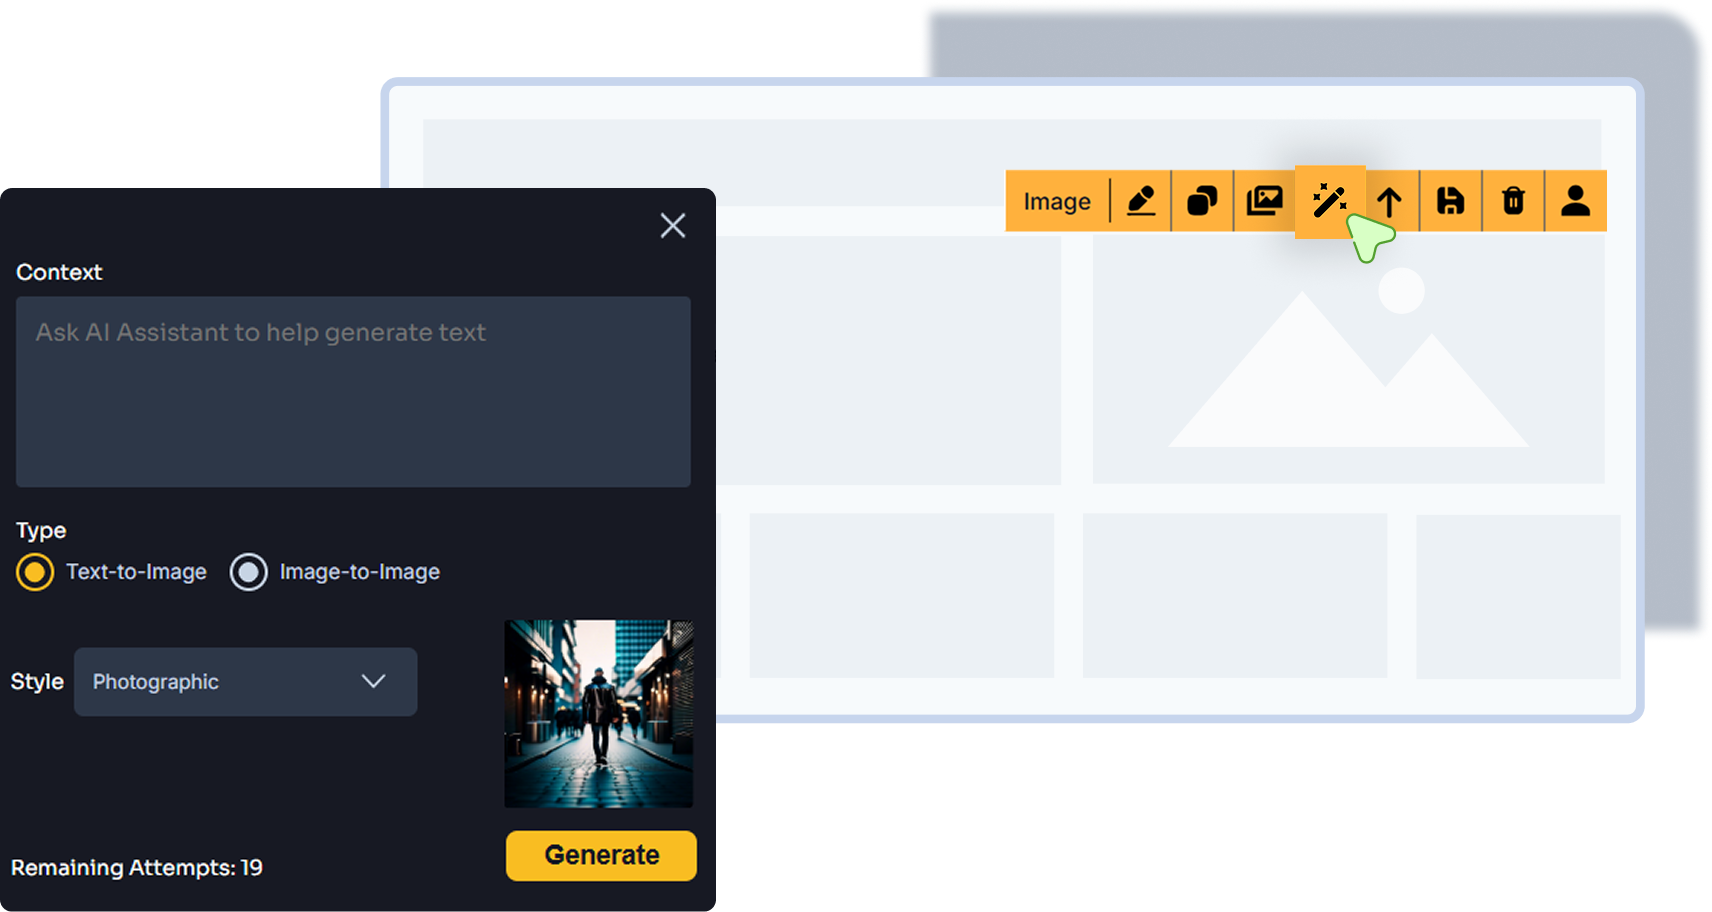Viewport: 1712px width, 912px height.
Task: Click the Context text input area
Action: coord(352,390)
